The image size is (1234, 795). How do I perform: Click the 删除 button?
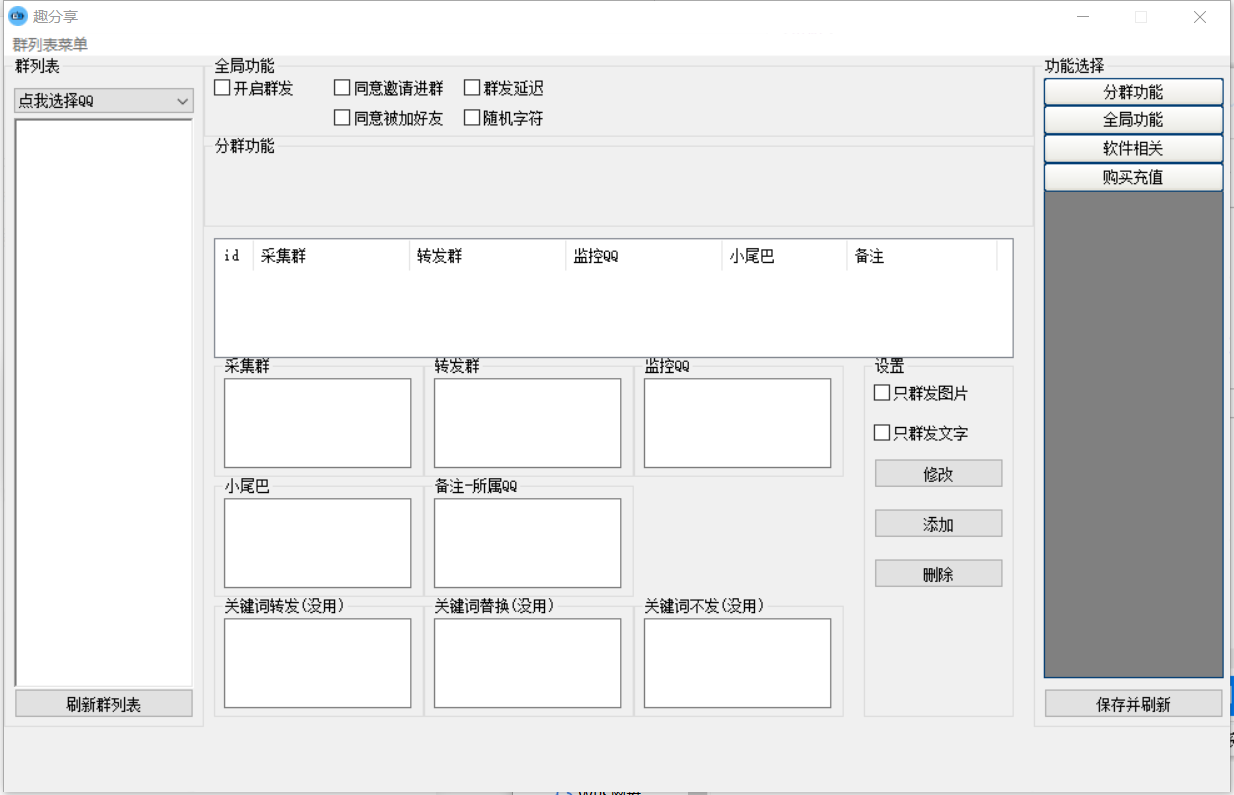[938, 574]
